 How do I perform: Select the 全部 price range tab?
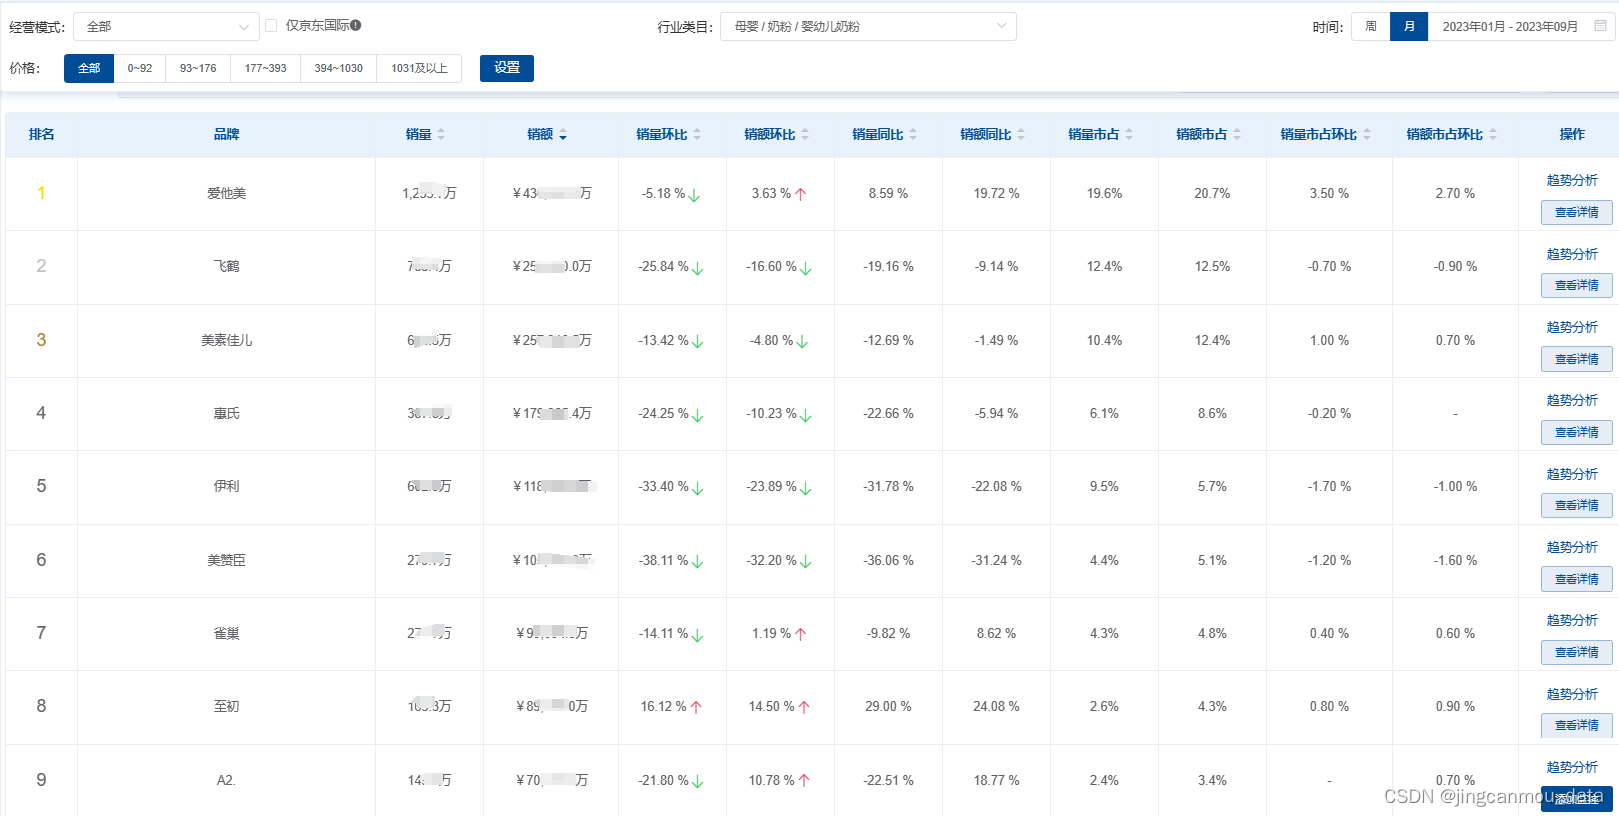(89, 68)
